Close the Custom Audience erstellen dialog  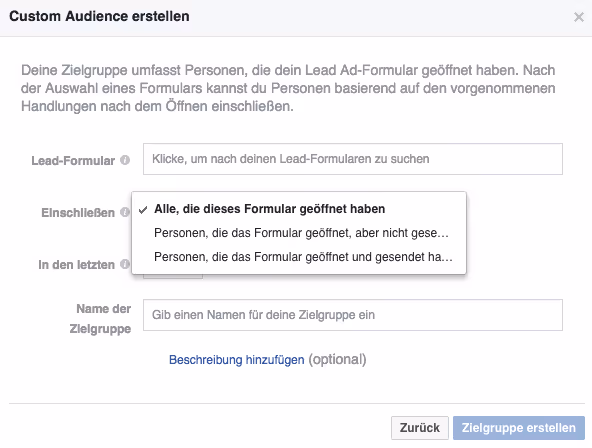(x=578, y=17)
